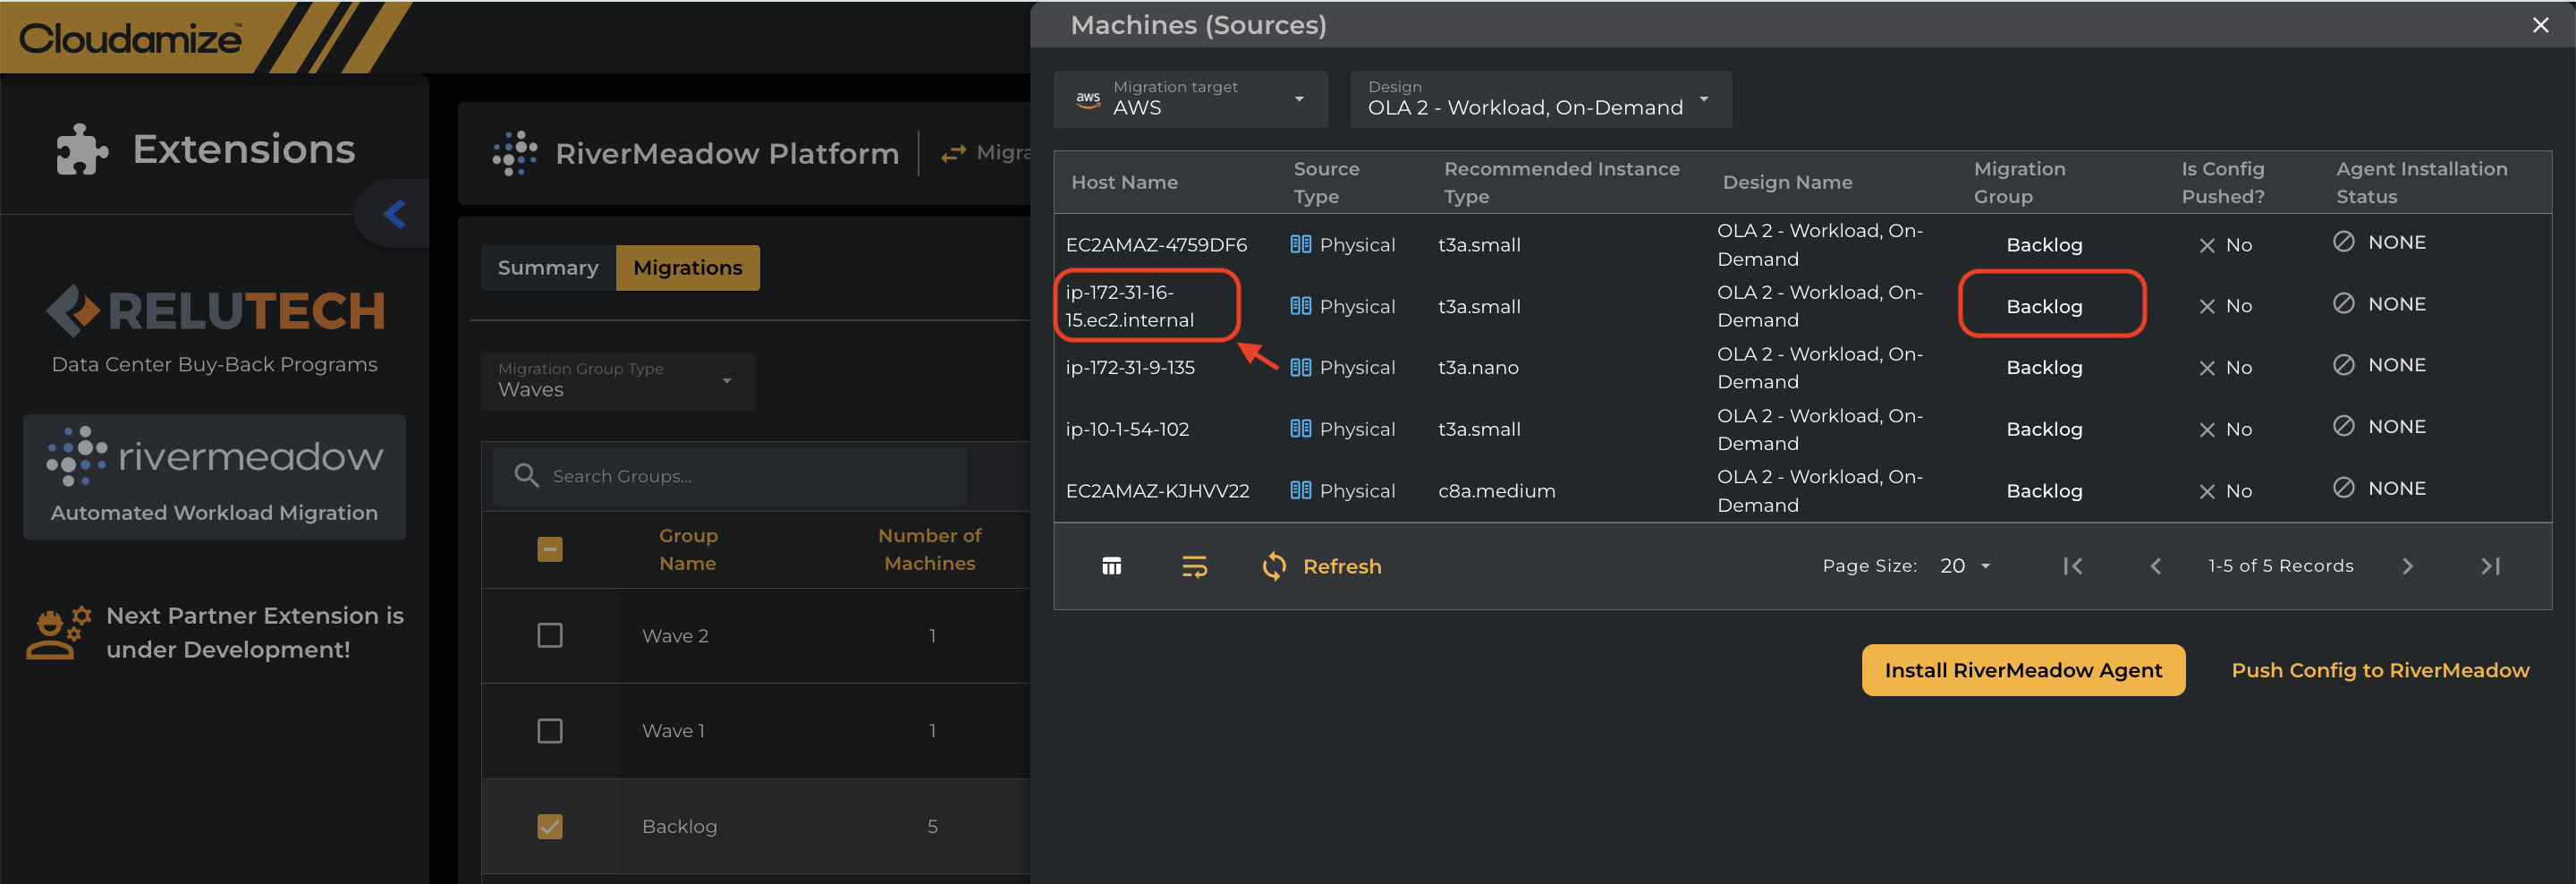Click the Wave 2 group name
This screenshot has width=2576, height=884.
[x=675, y=636]
